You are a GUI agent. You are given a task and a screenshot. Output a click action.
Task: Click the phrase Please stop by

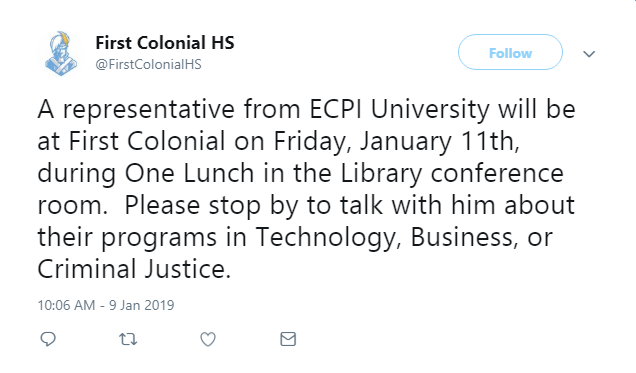211,205
